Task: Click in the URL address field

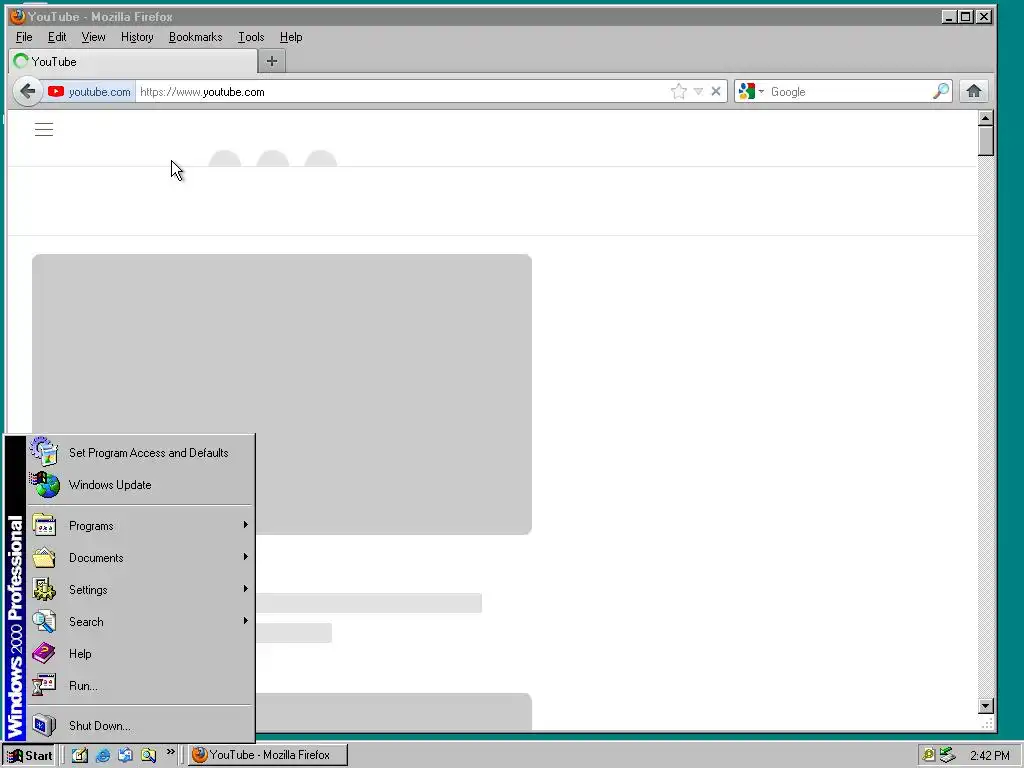Action: [x=402, y=91]
